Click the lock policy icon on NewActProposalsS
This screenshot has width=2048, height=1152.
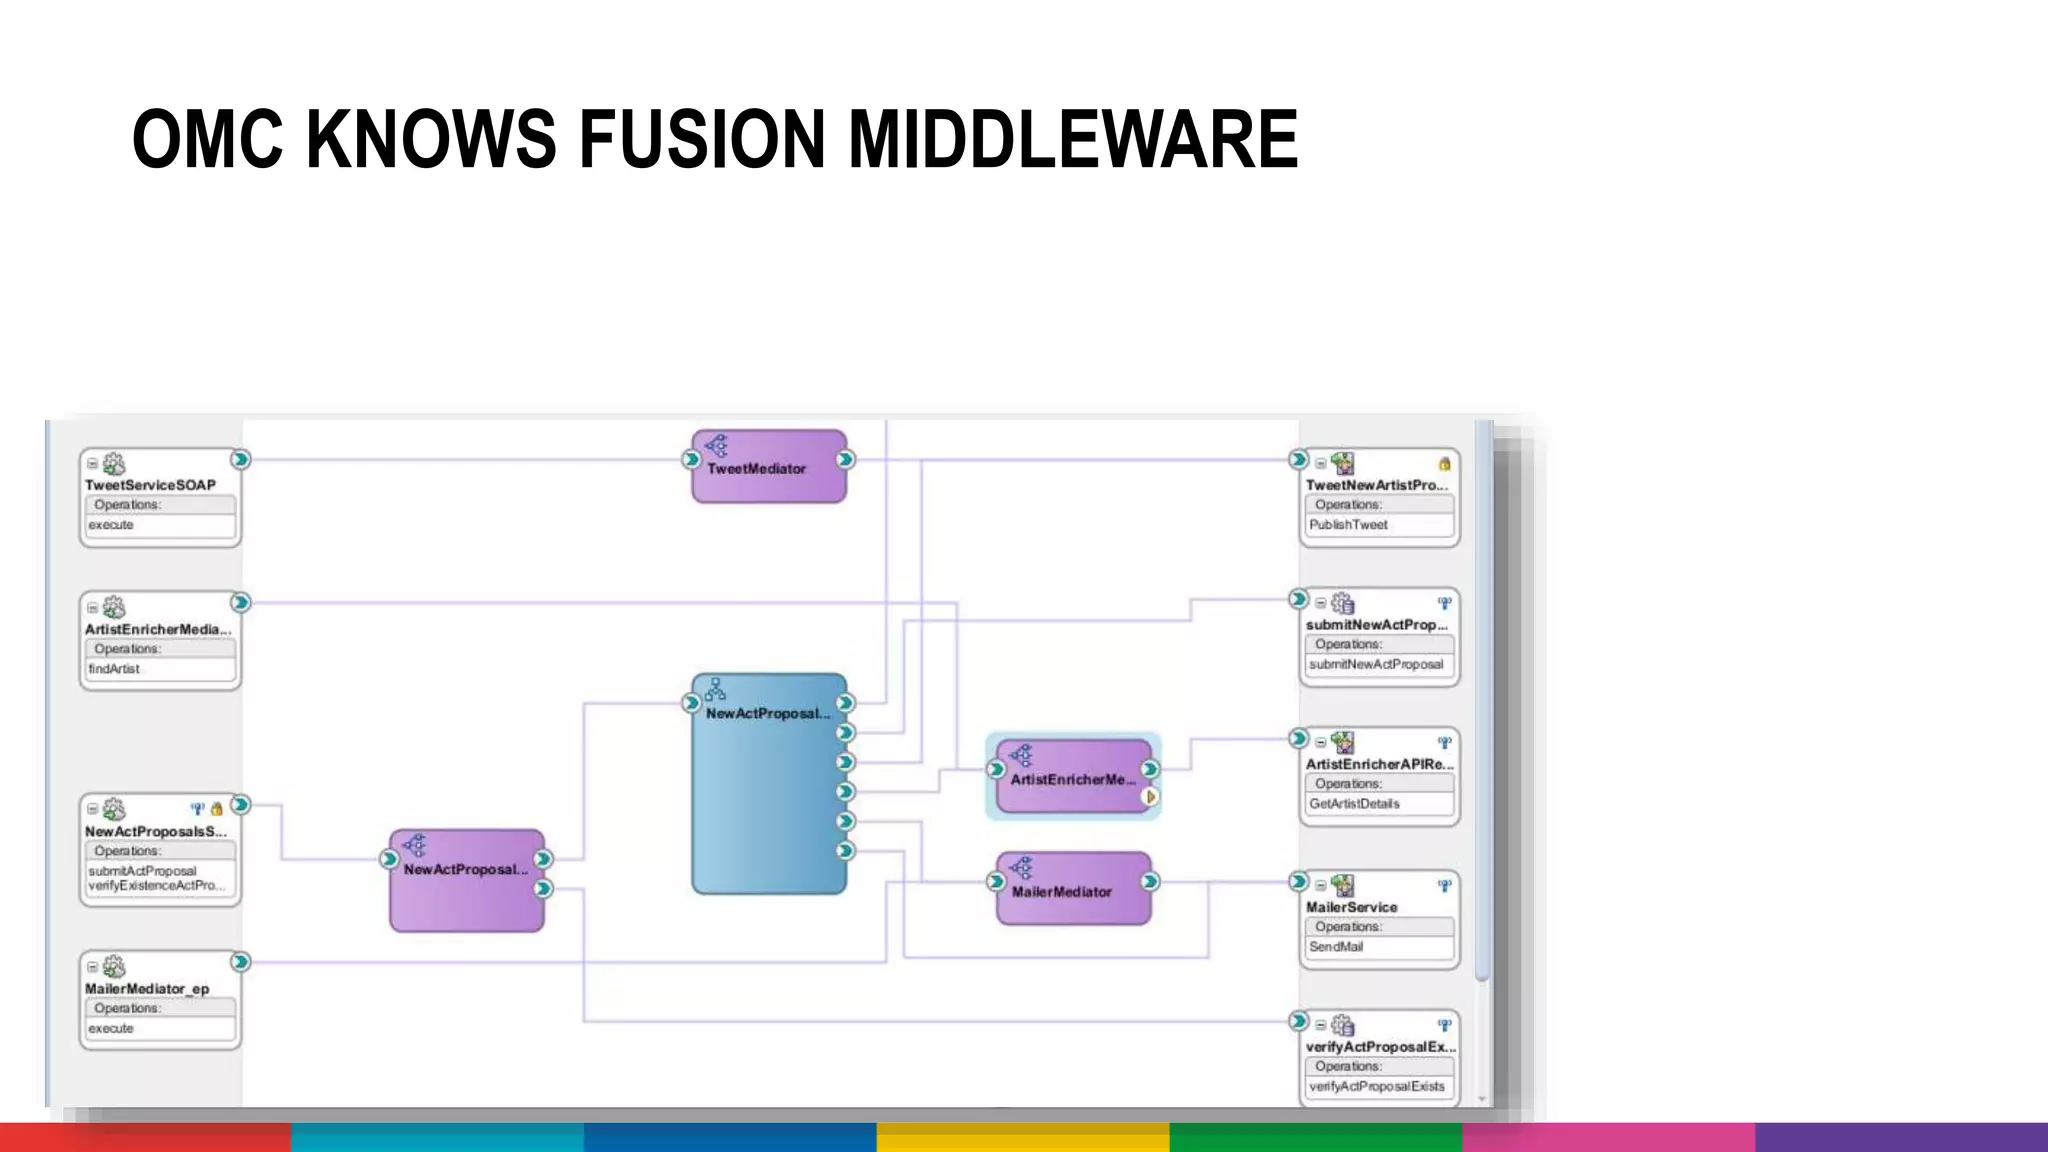[x=216, y=808]
